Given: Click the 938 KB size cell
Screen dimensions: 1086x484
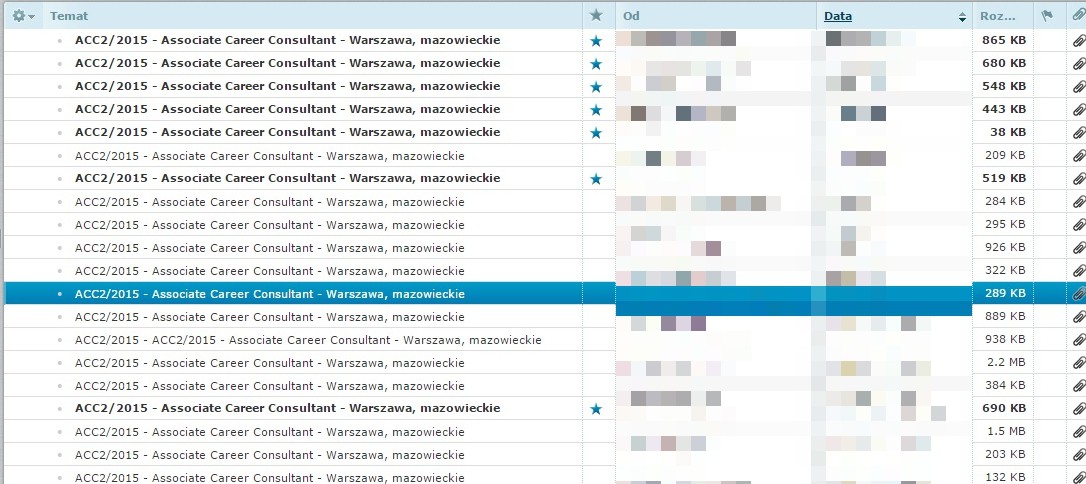Looking at the screenshot, I should (x=1005, y=339).
